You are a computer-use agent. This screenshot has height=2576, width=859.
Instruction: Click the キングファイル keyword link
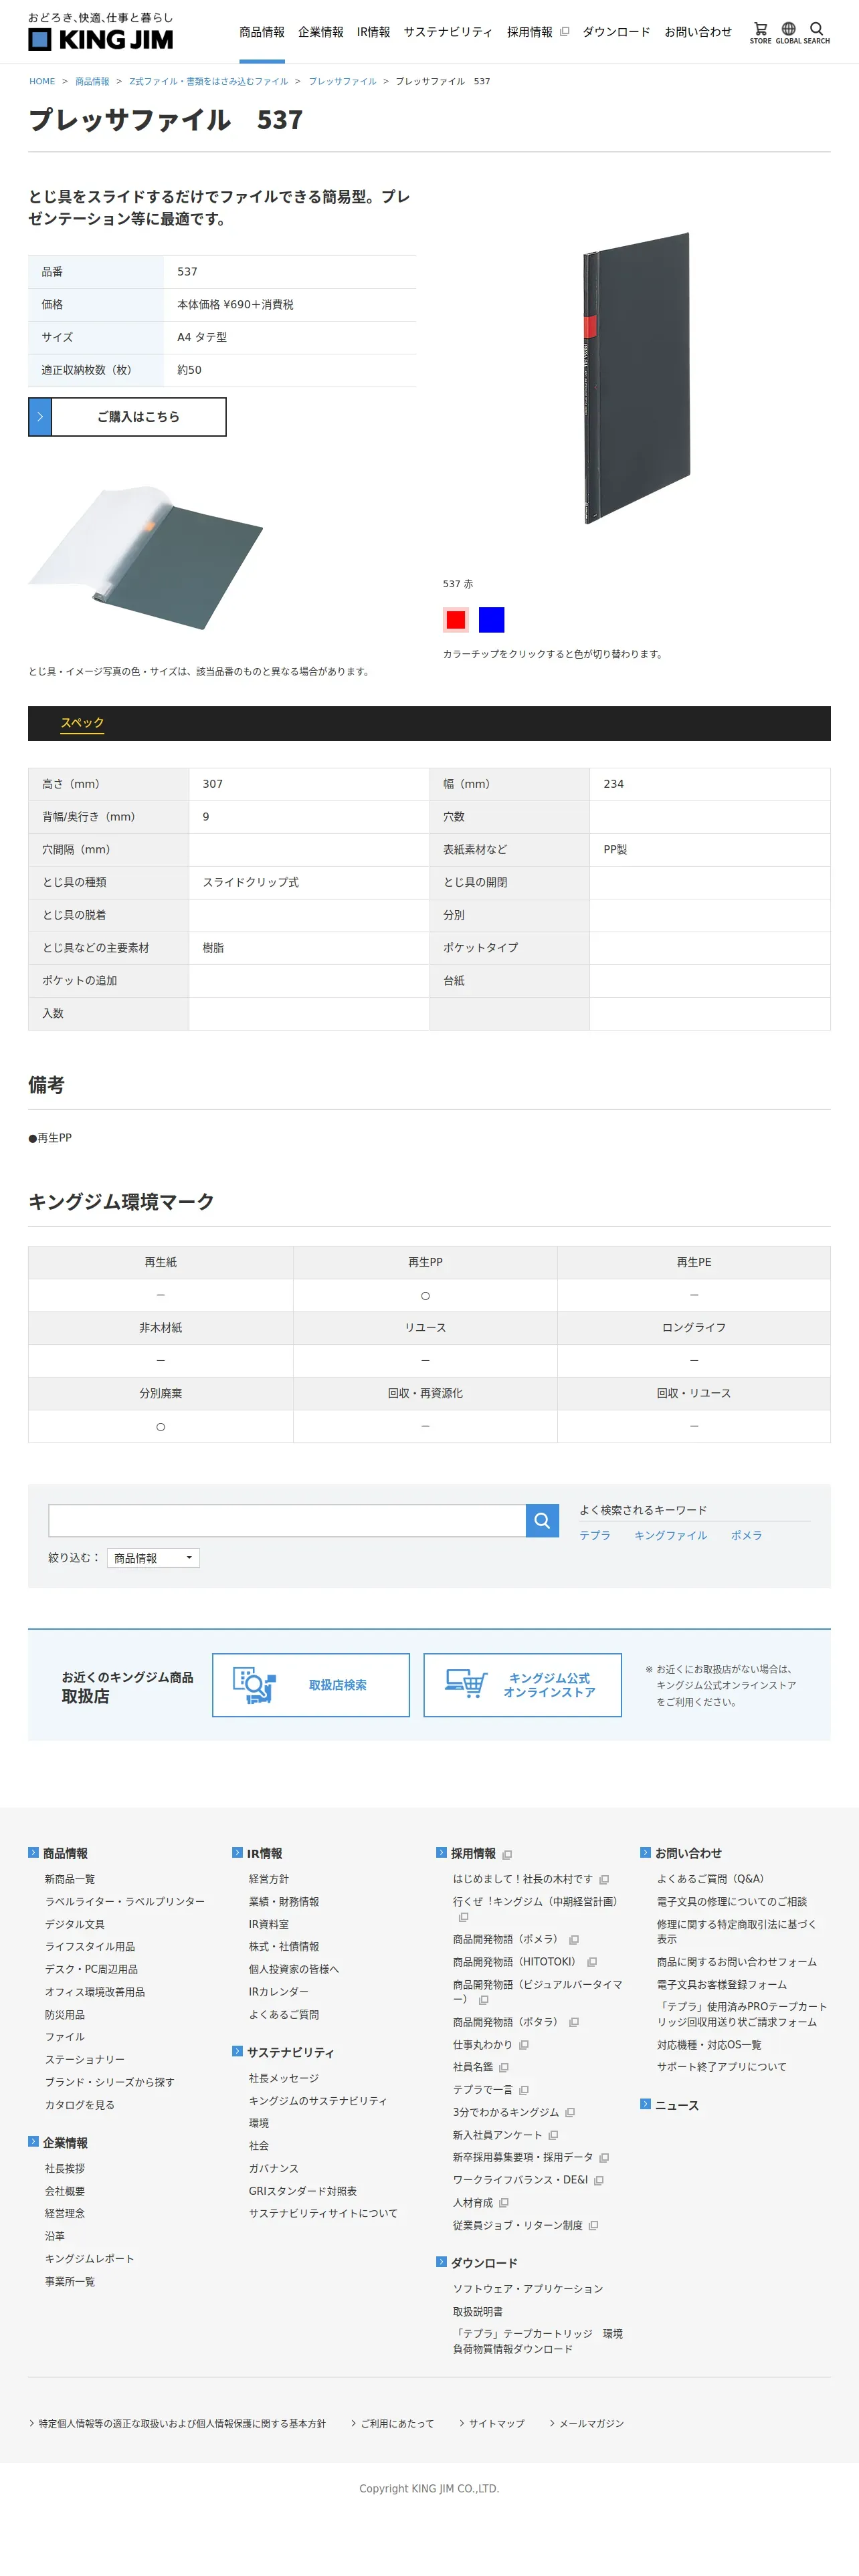[x=670, y=1535]
